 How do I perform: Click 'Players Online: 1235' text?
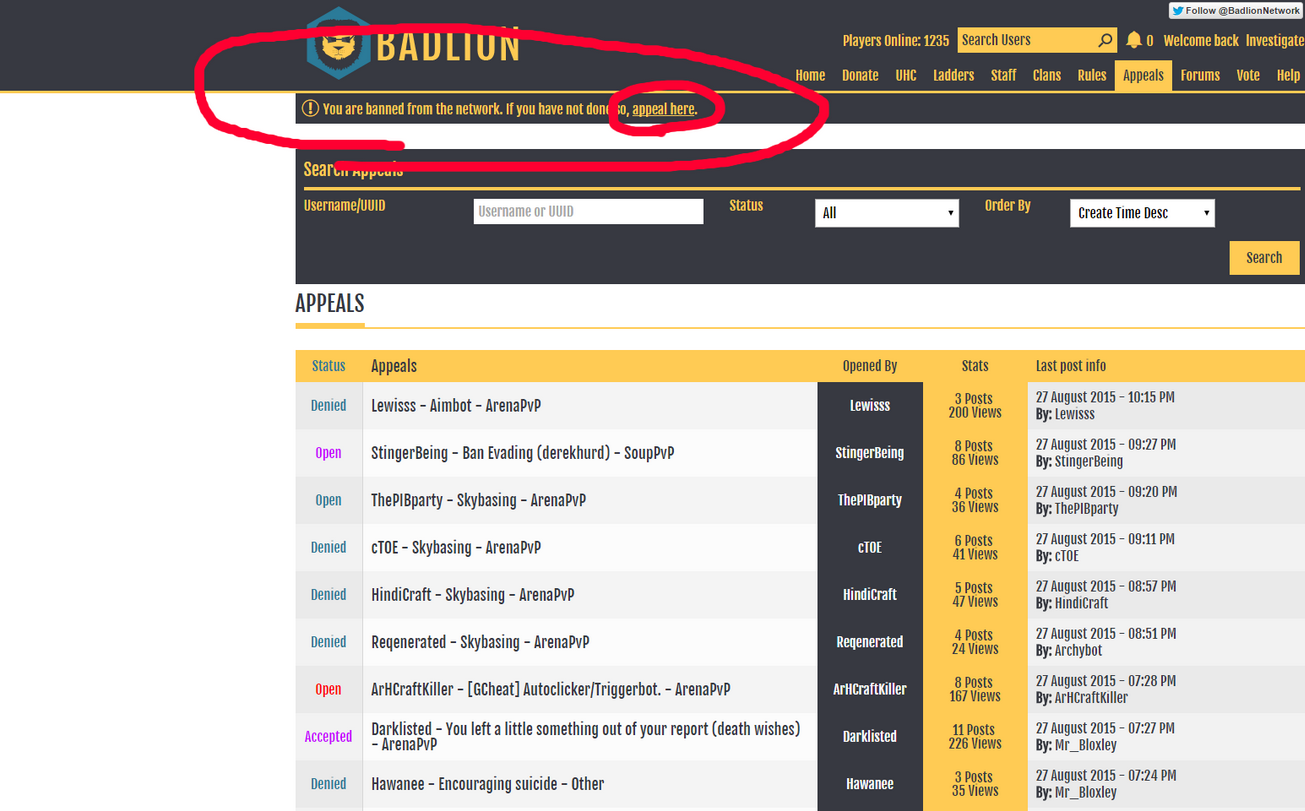tap(896, 41)
